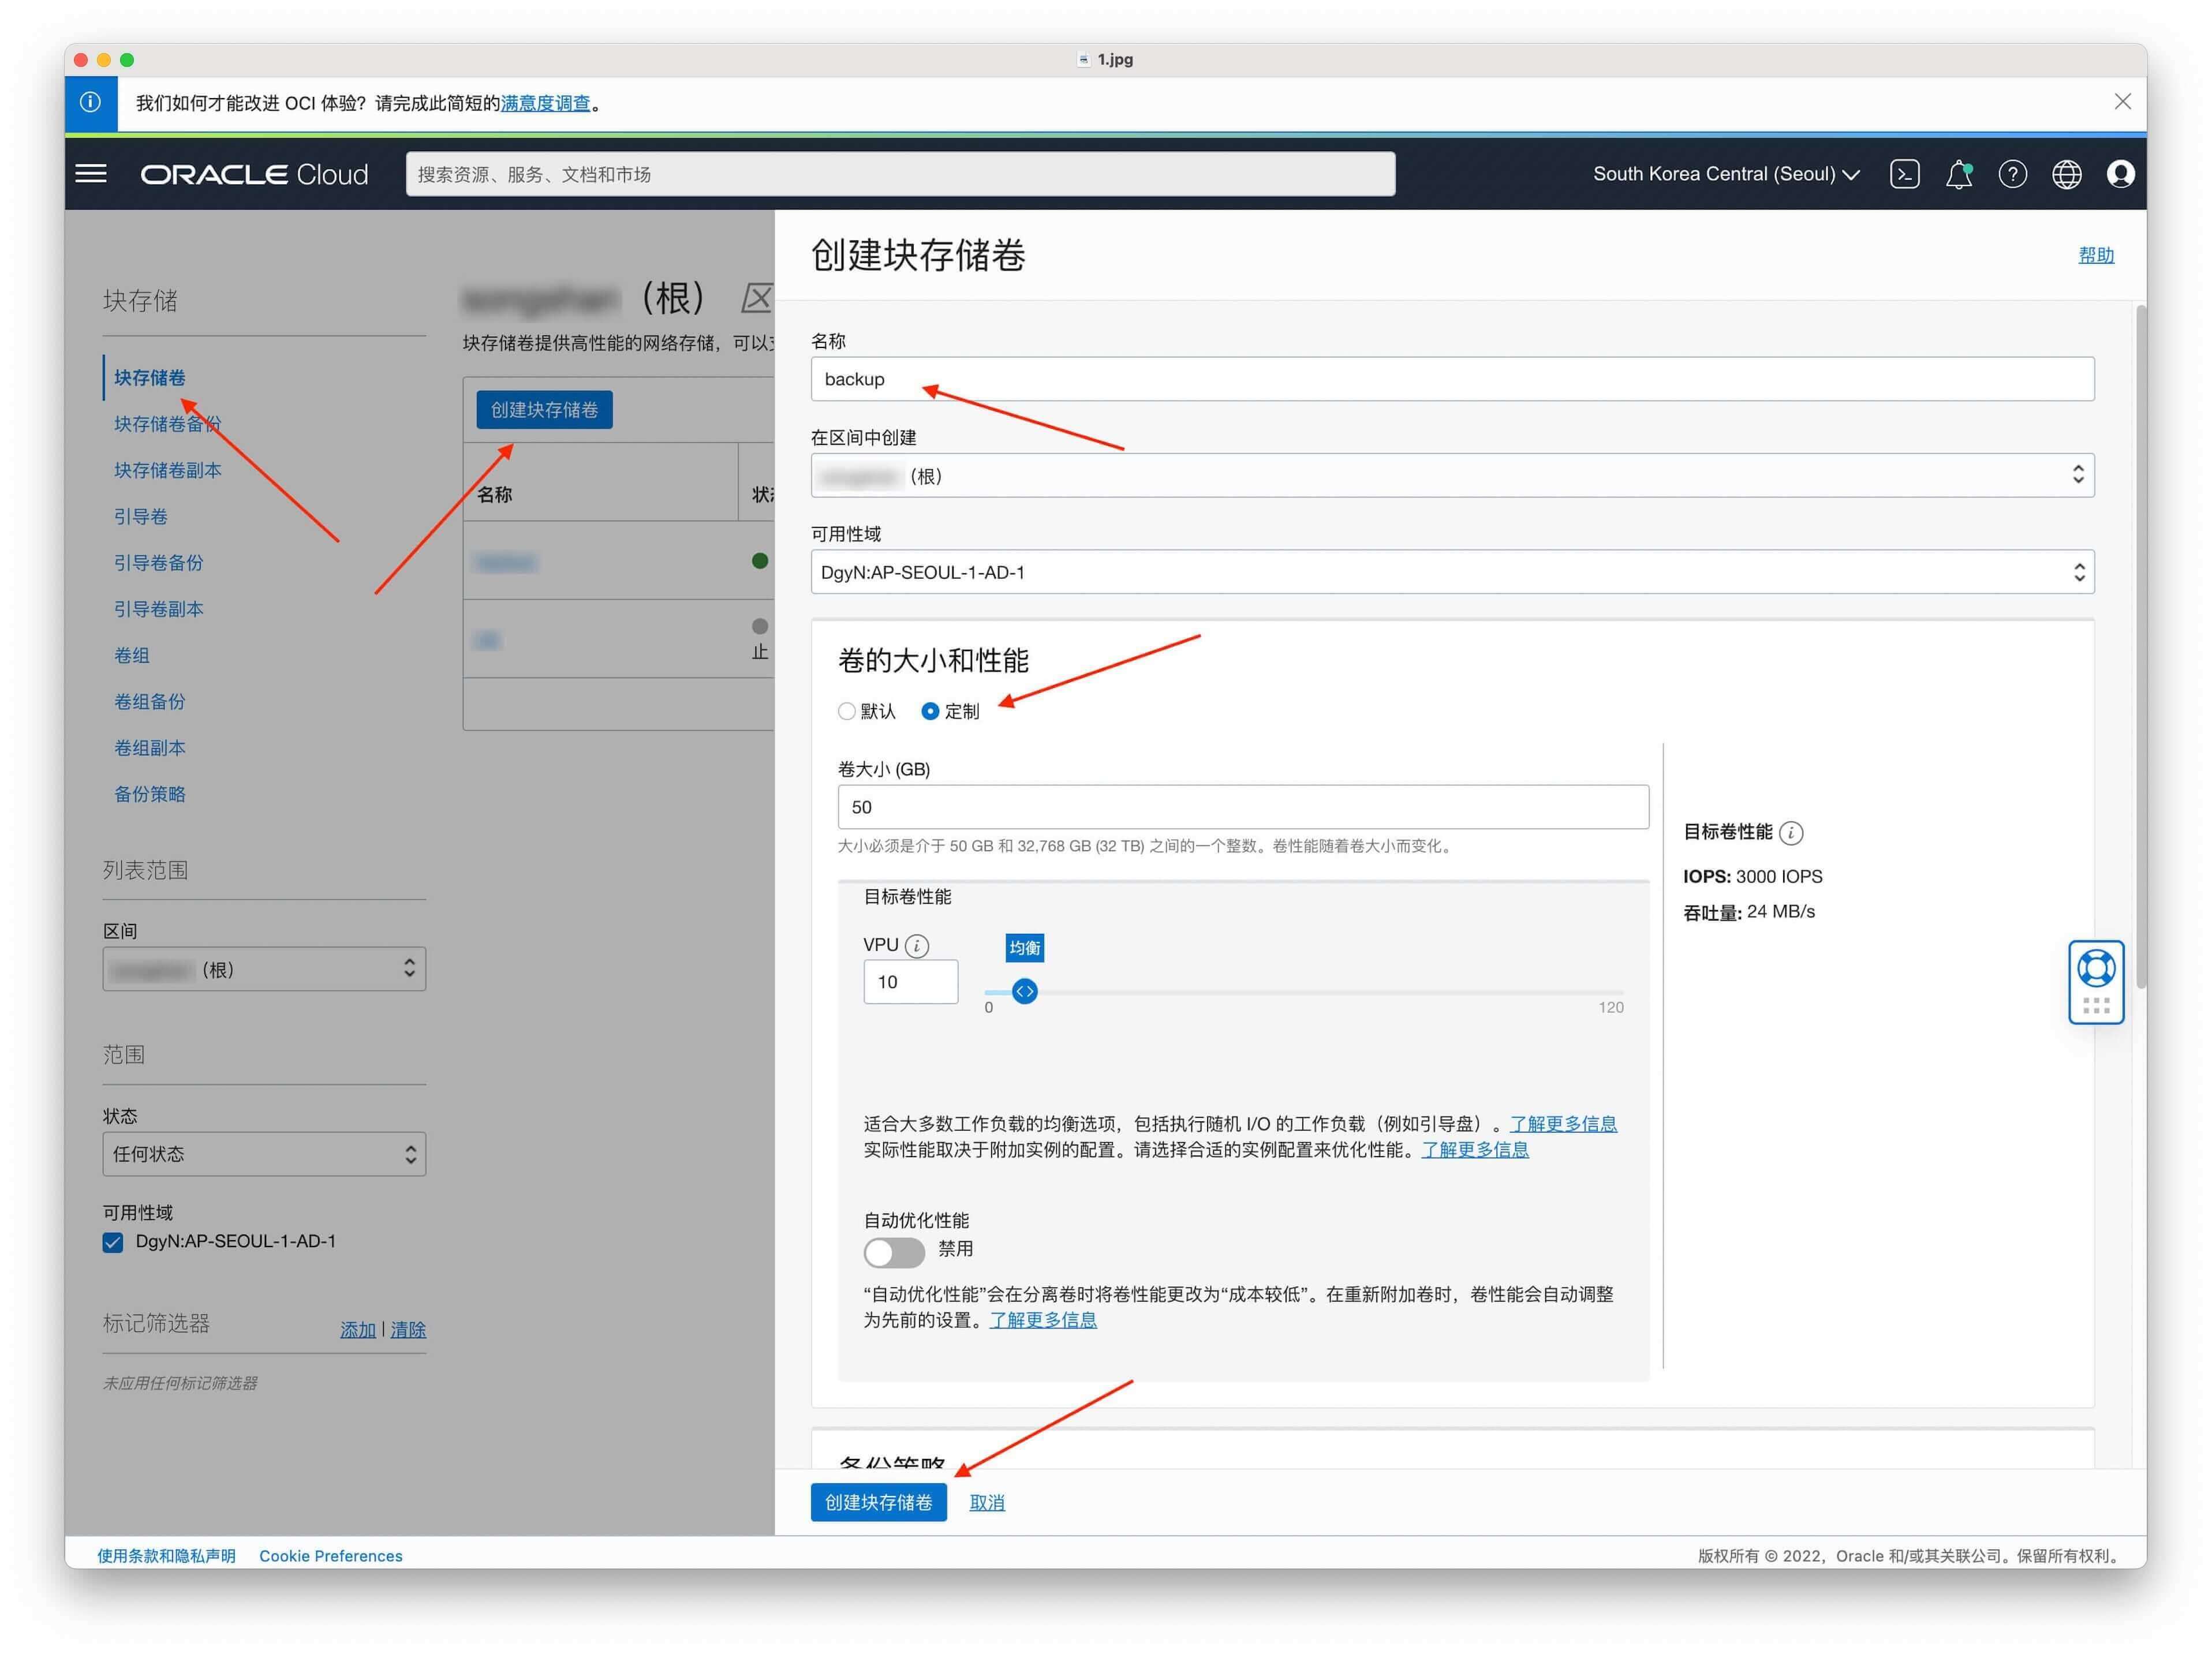2212x1654 pixels.
Task: Click the 名称 column header in the table
Action: [495, 494]
